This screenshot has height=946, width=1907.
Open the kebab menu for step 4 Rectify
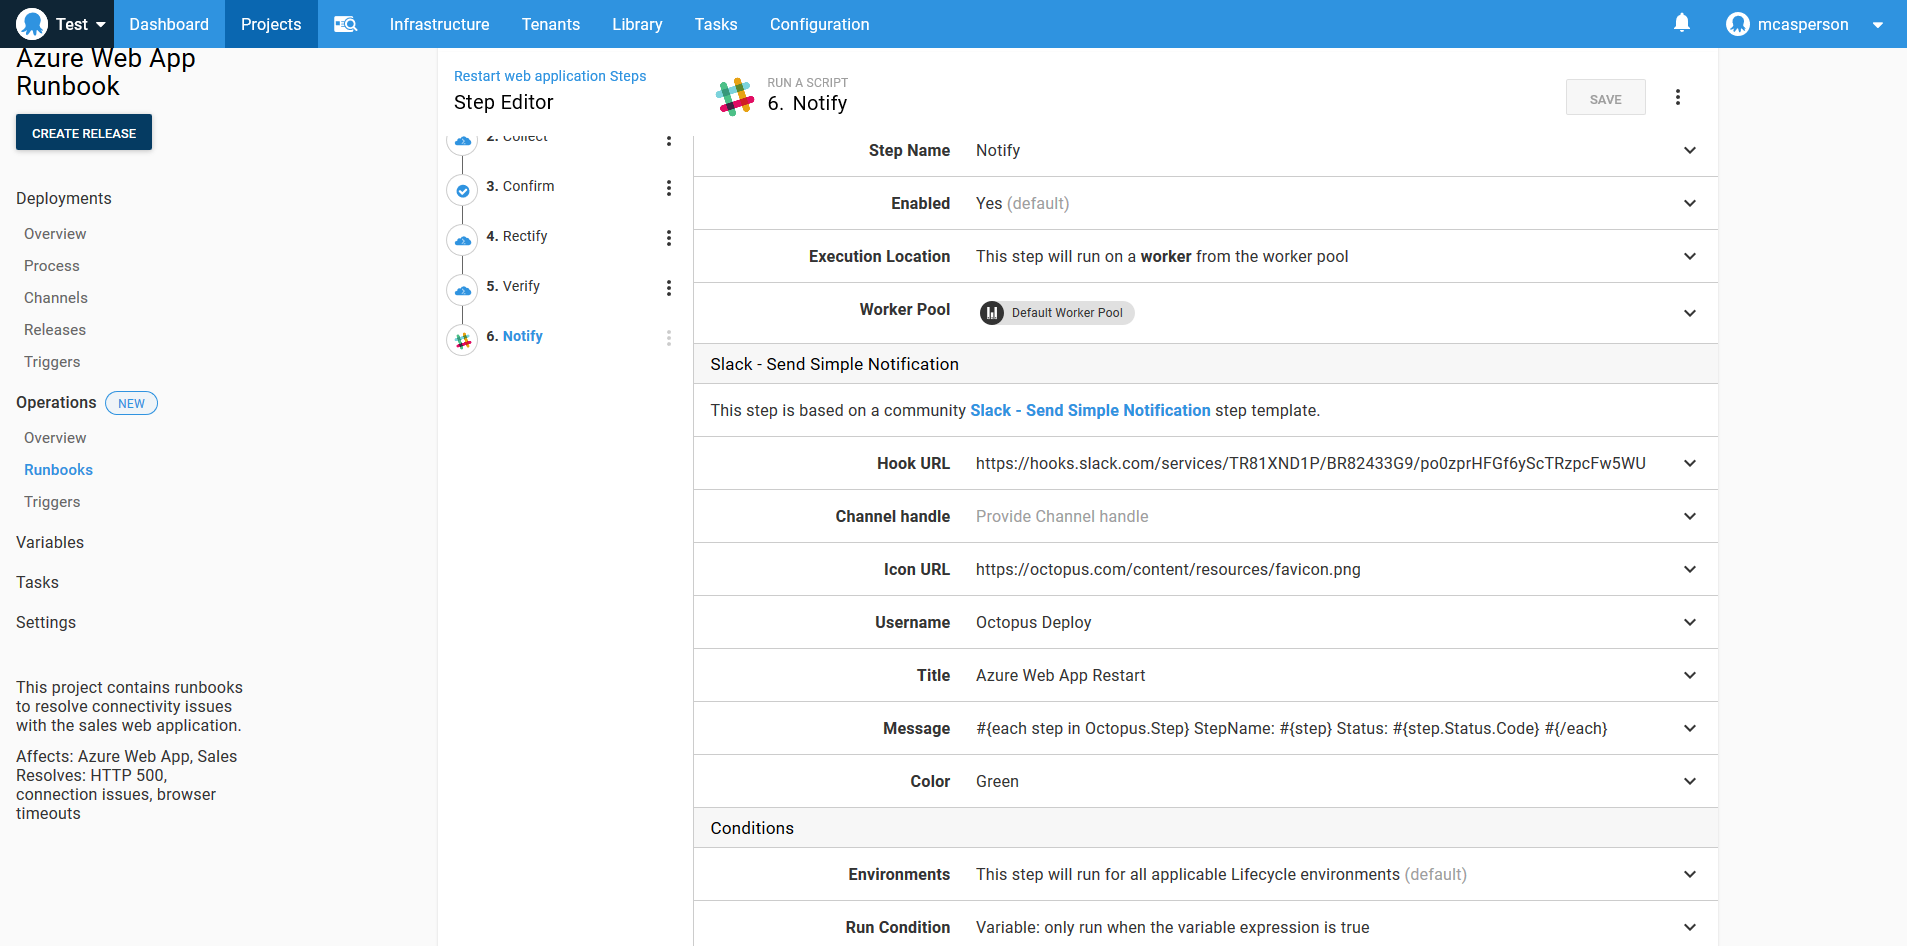pos(668,238)
